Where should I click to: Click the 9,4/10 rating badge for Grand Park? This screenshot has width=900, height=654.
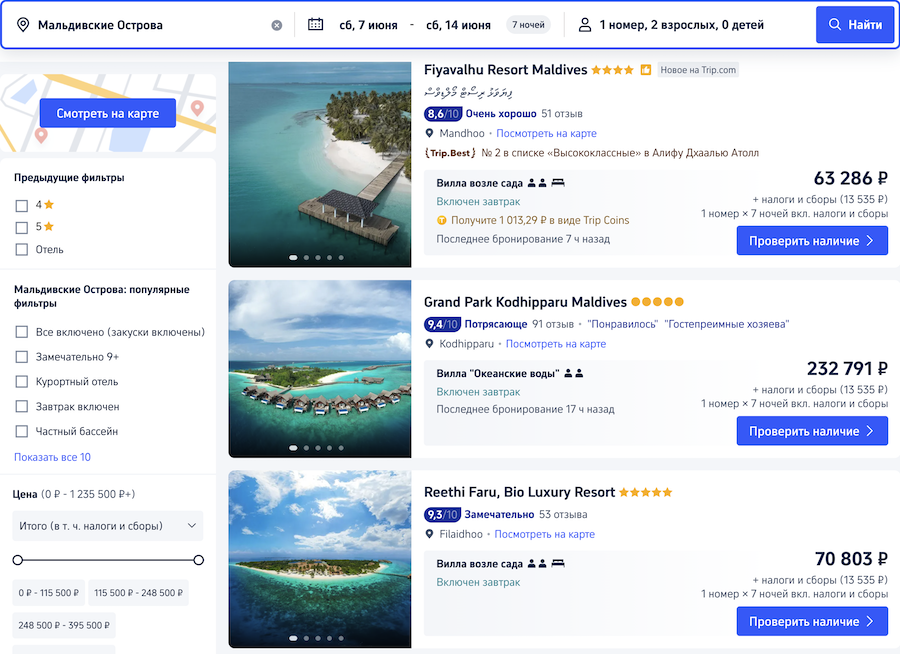(442, 324)
